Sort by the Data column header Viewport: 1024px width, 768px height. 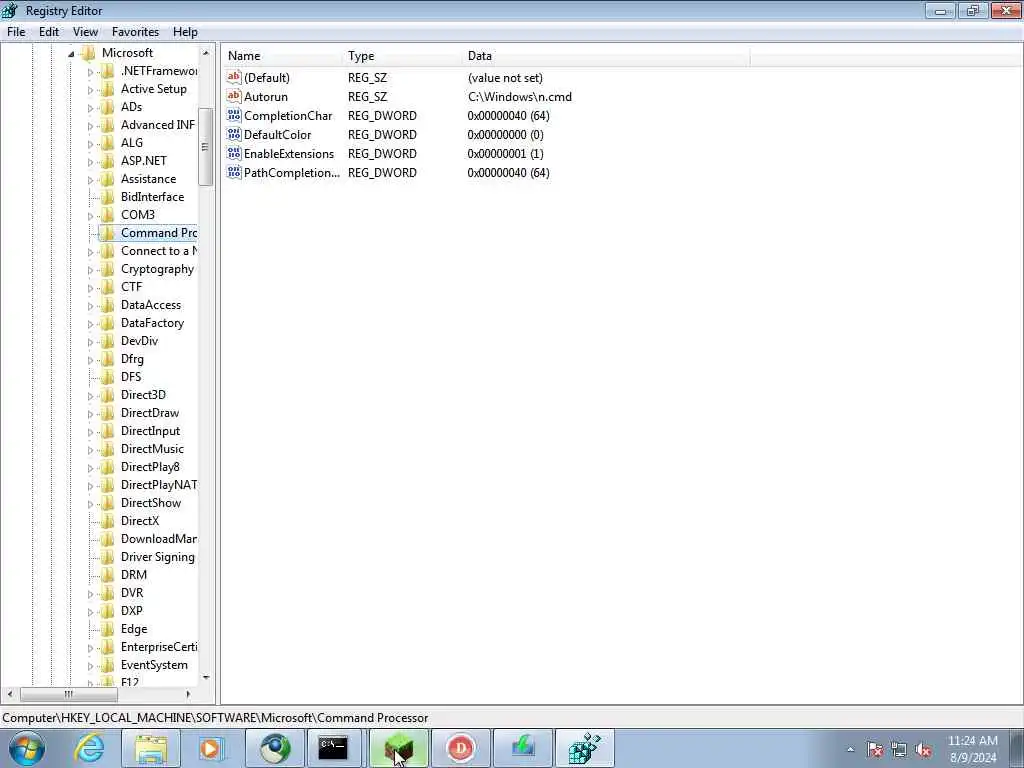pyautogui.click(x=605, y=56)
